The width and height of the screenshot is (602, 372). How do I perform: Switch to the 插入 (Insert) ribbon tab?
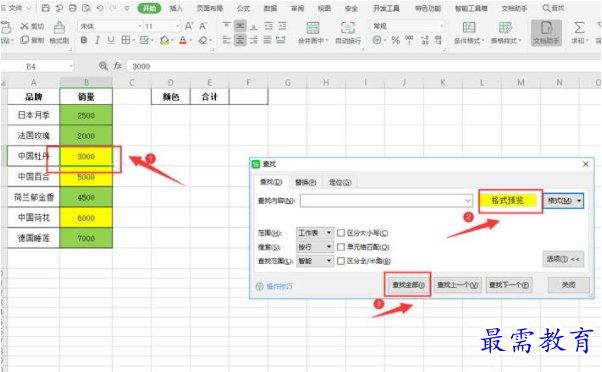coord(176,8)
